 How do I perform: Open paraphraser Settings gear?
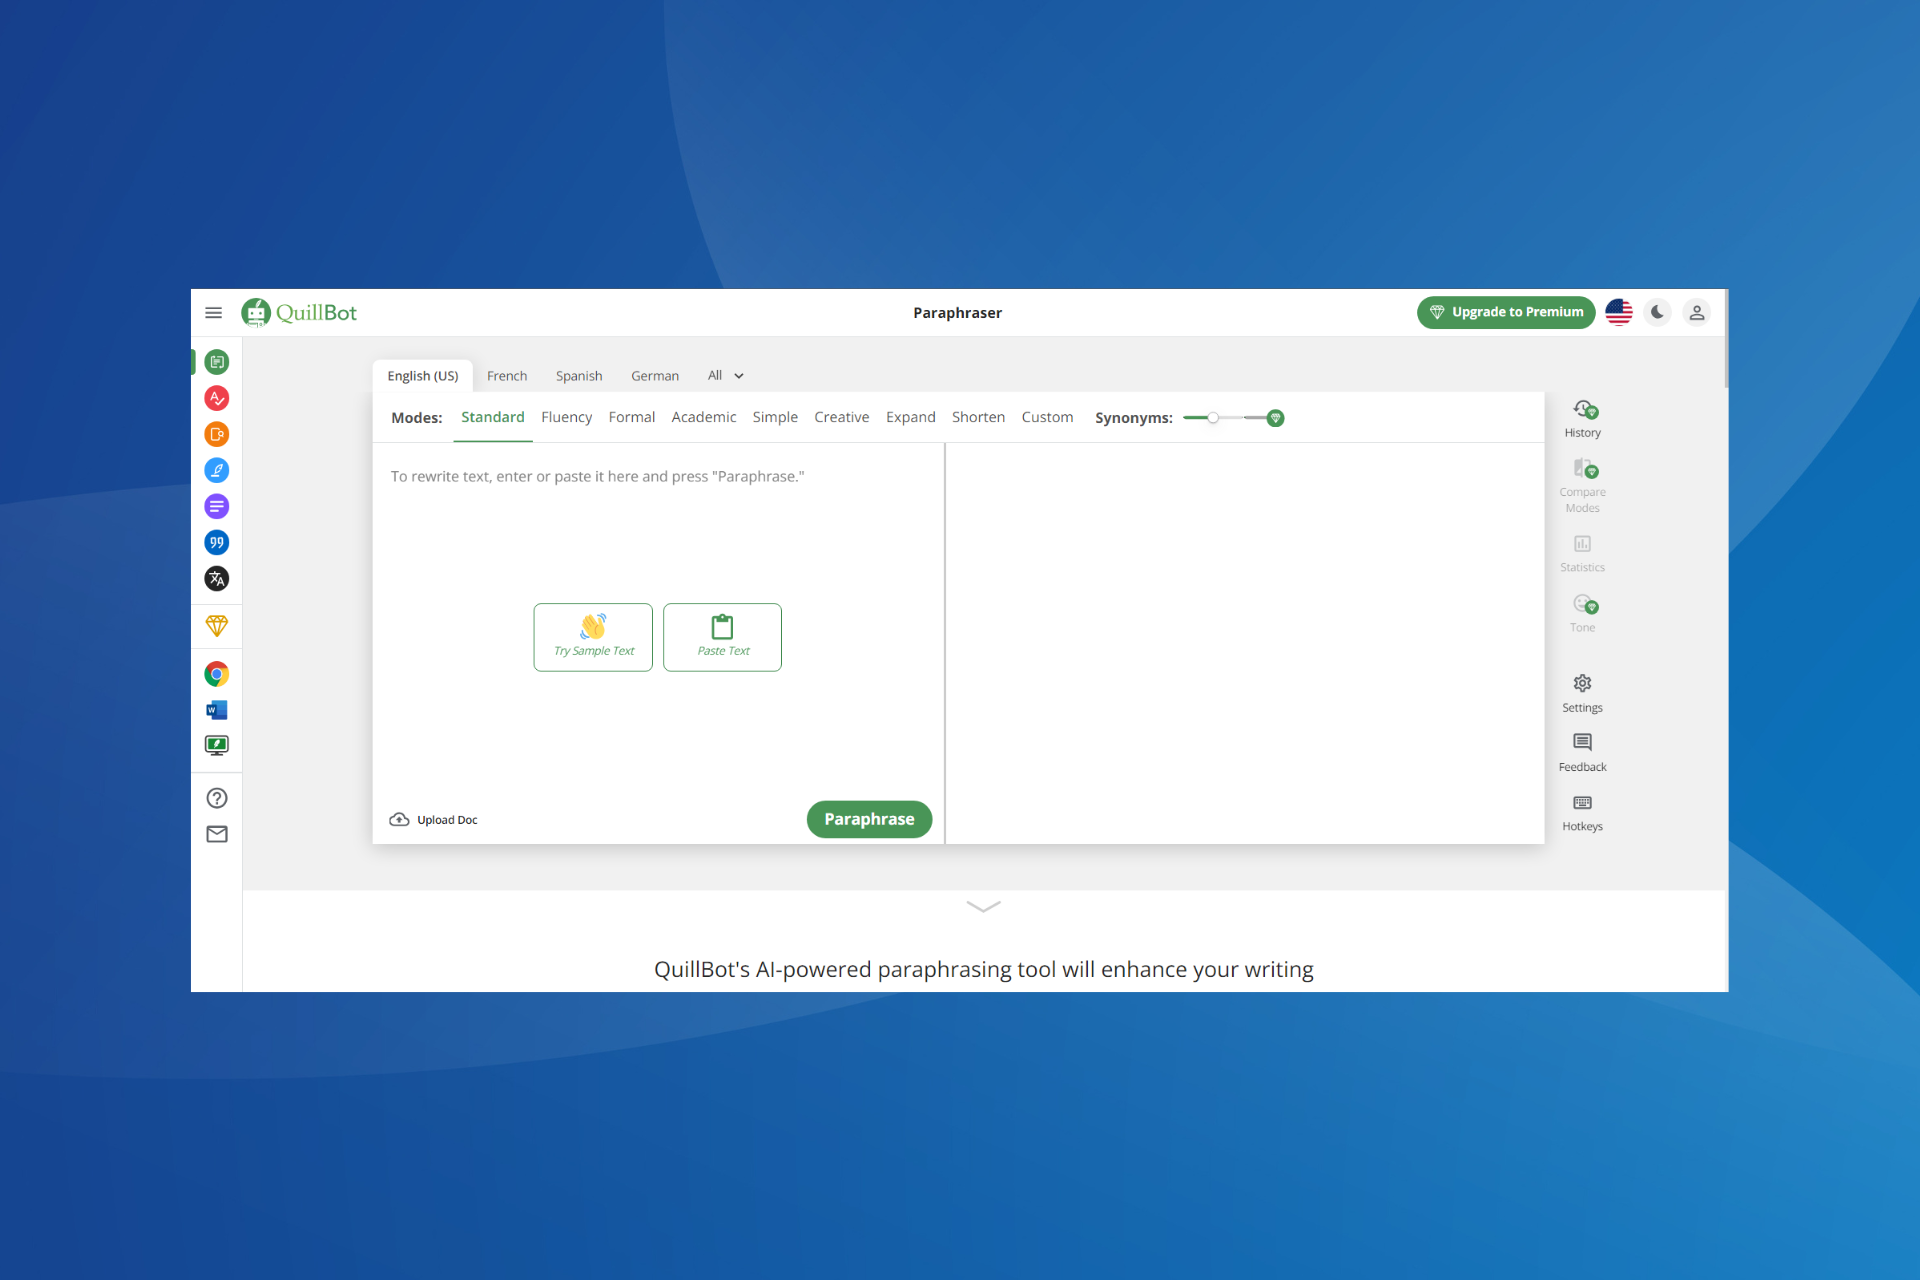pos(1583,693)
